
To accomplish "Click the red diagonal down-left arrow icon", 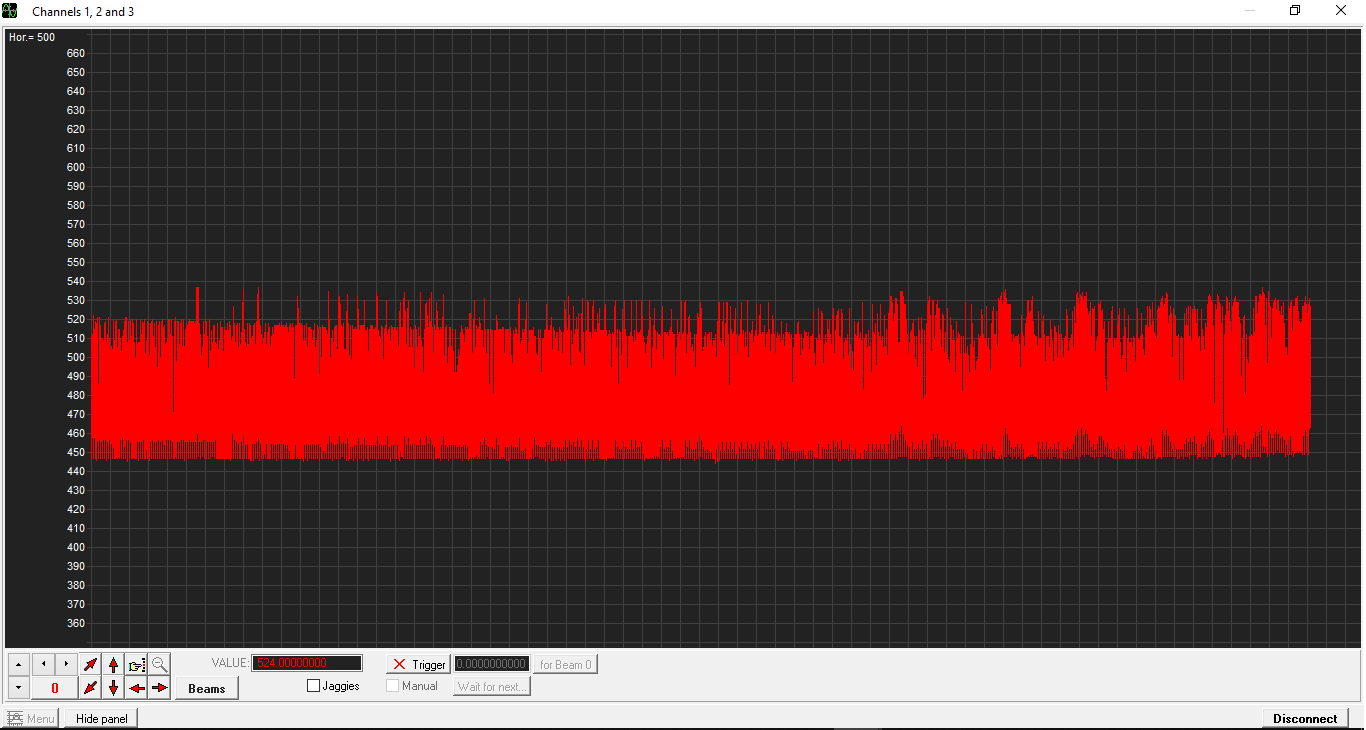I will pos(90,688).
